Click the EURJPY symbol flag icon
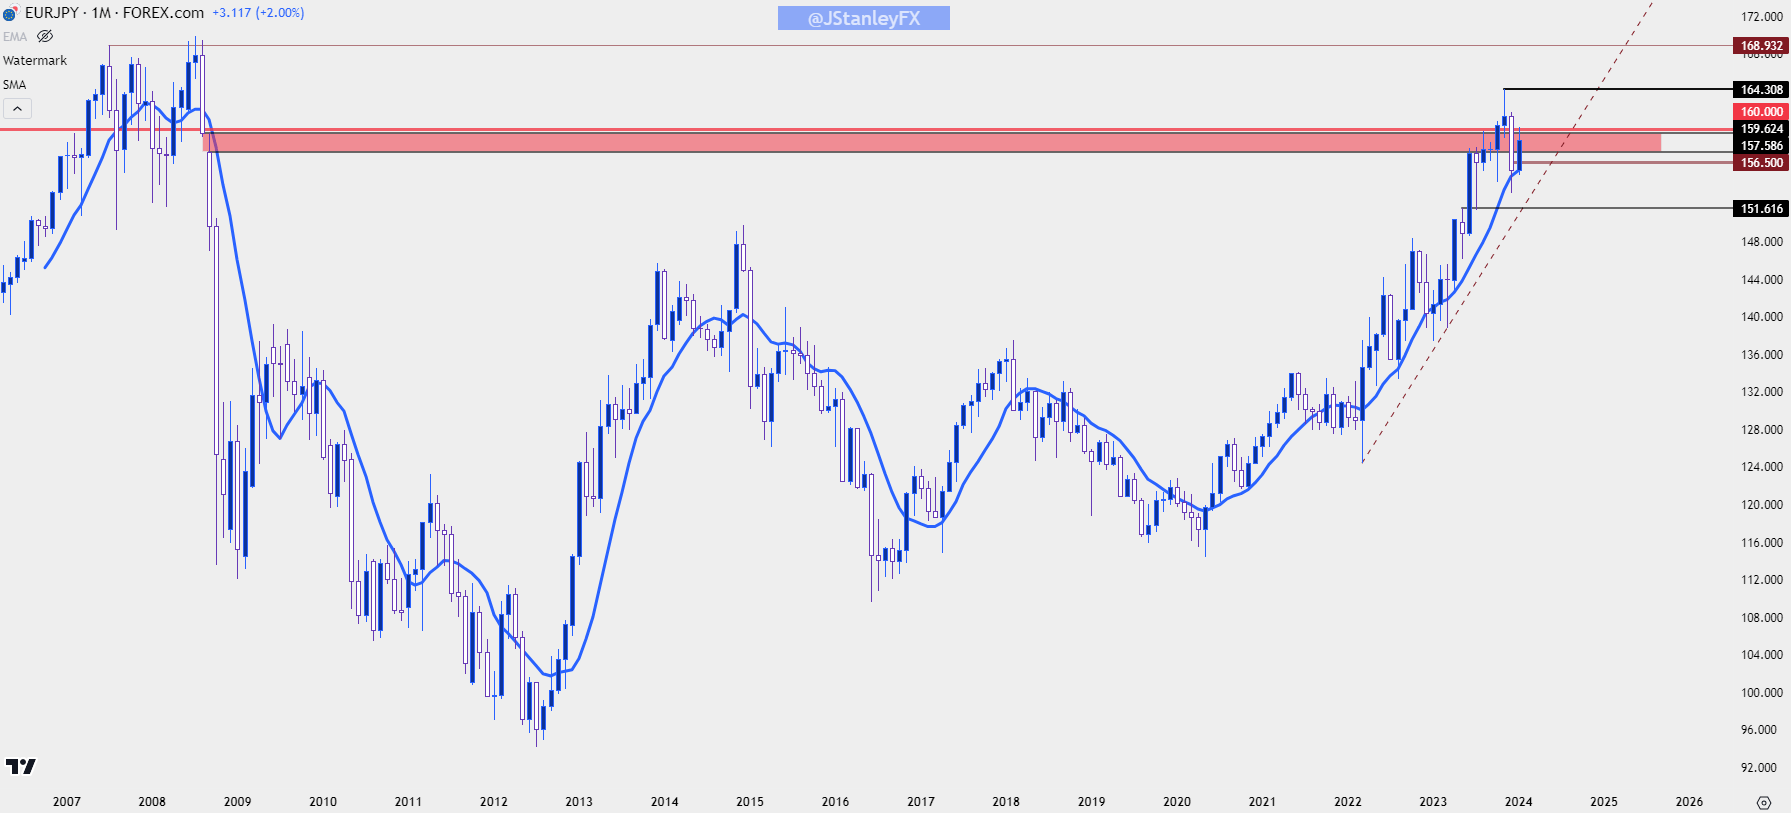 pyautogui.click(x=10, y=14)
